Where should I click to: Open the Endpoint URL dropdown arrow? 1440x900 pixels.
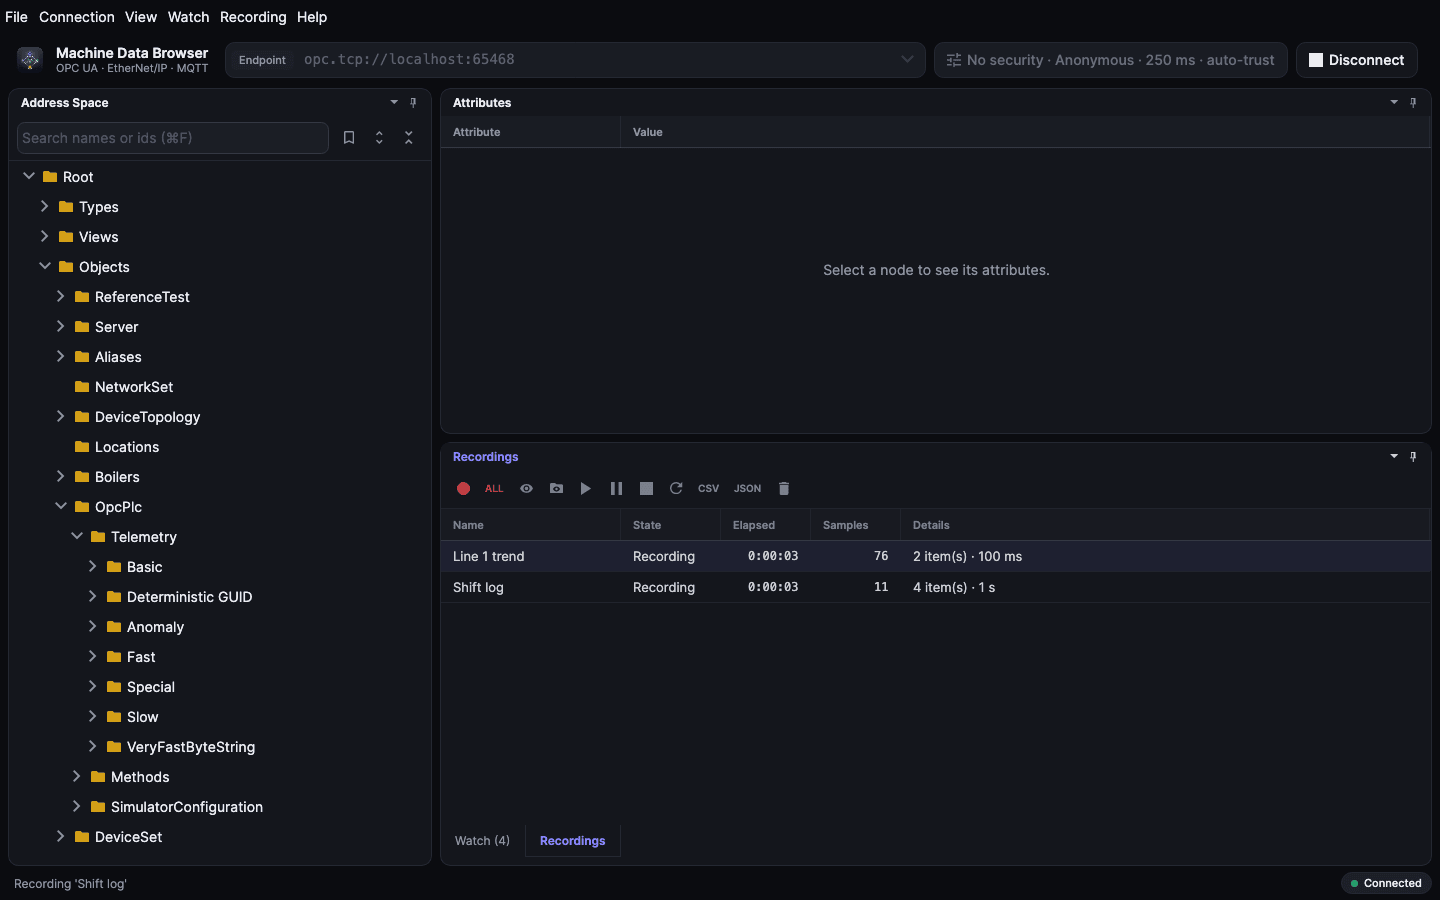coord(907,59)
